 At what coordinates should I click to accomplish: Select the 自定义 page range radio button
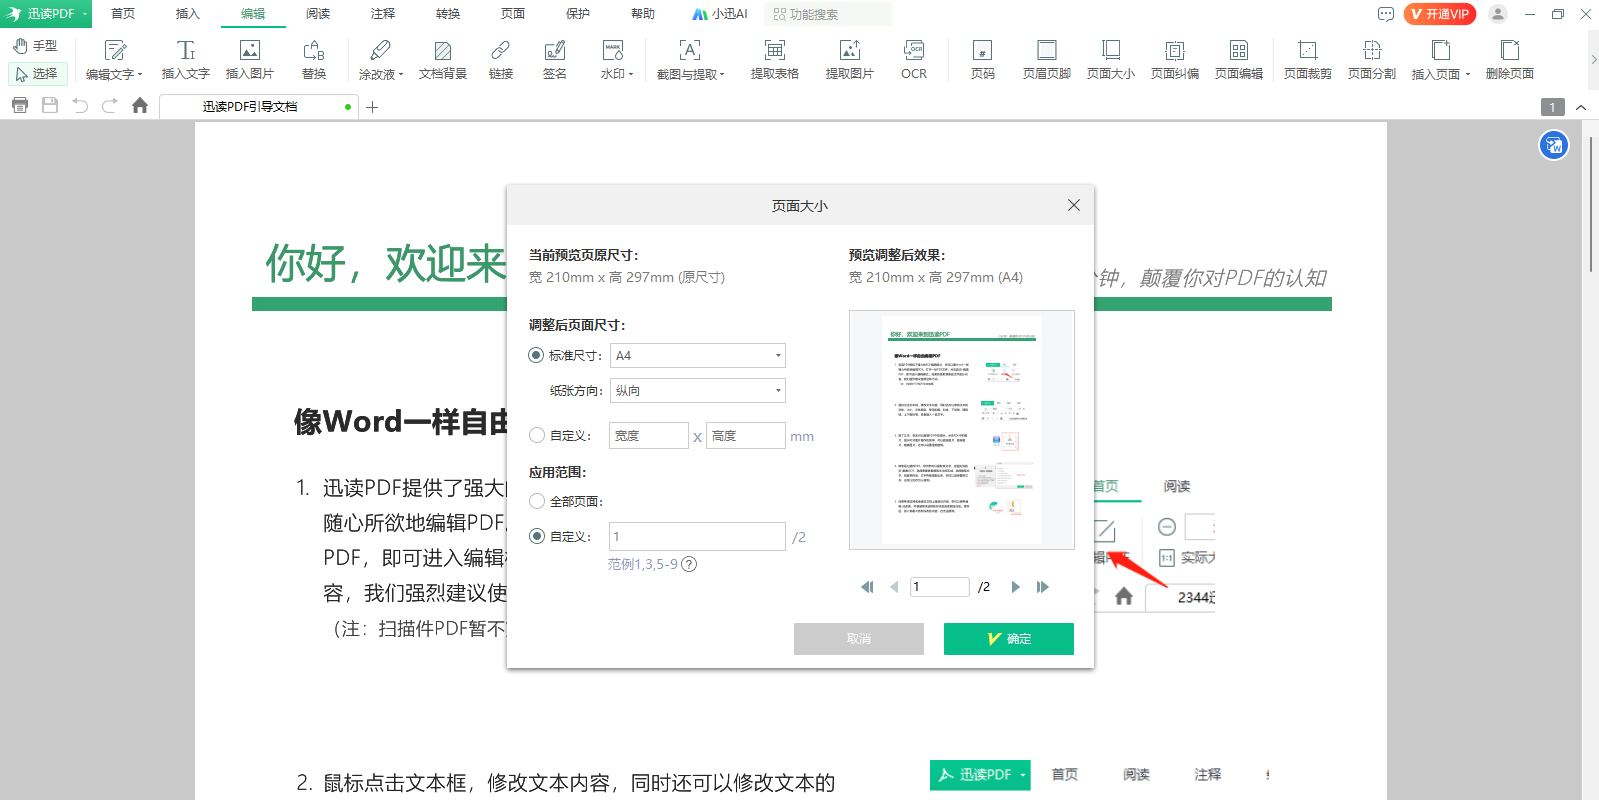[537, 536]
